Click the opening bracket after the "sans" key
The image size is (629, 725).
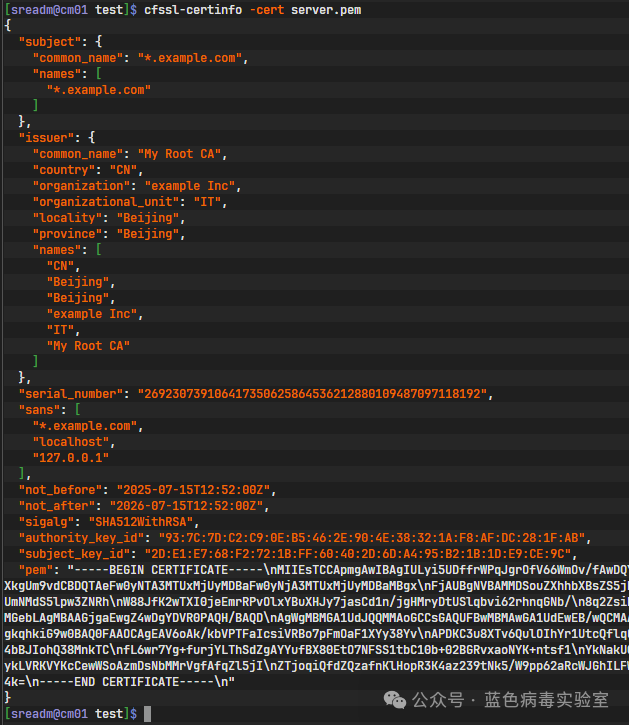click(x=77, y=410)
